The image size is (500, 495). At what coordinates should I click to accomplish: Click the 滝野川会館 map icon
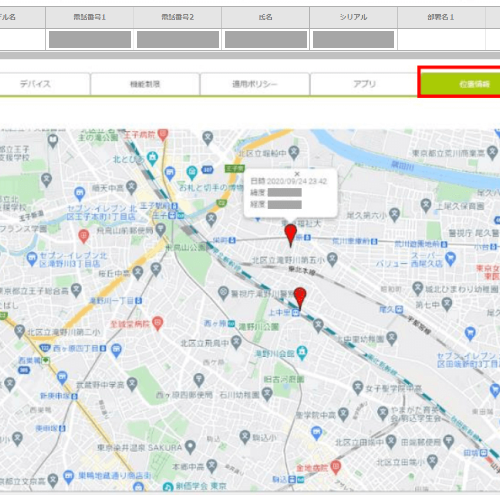(x=302, y=352)
